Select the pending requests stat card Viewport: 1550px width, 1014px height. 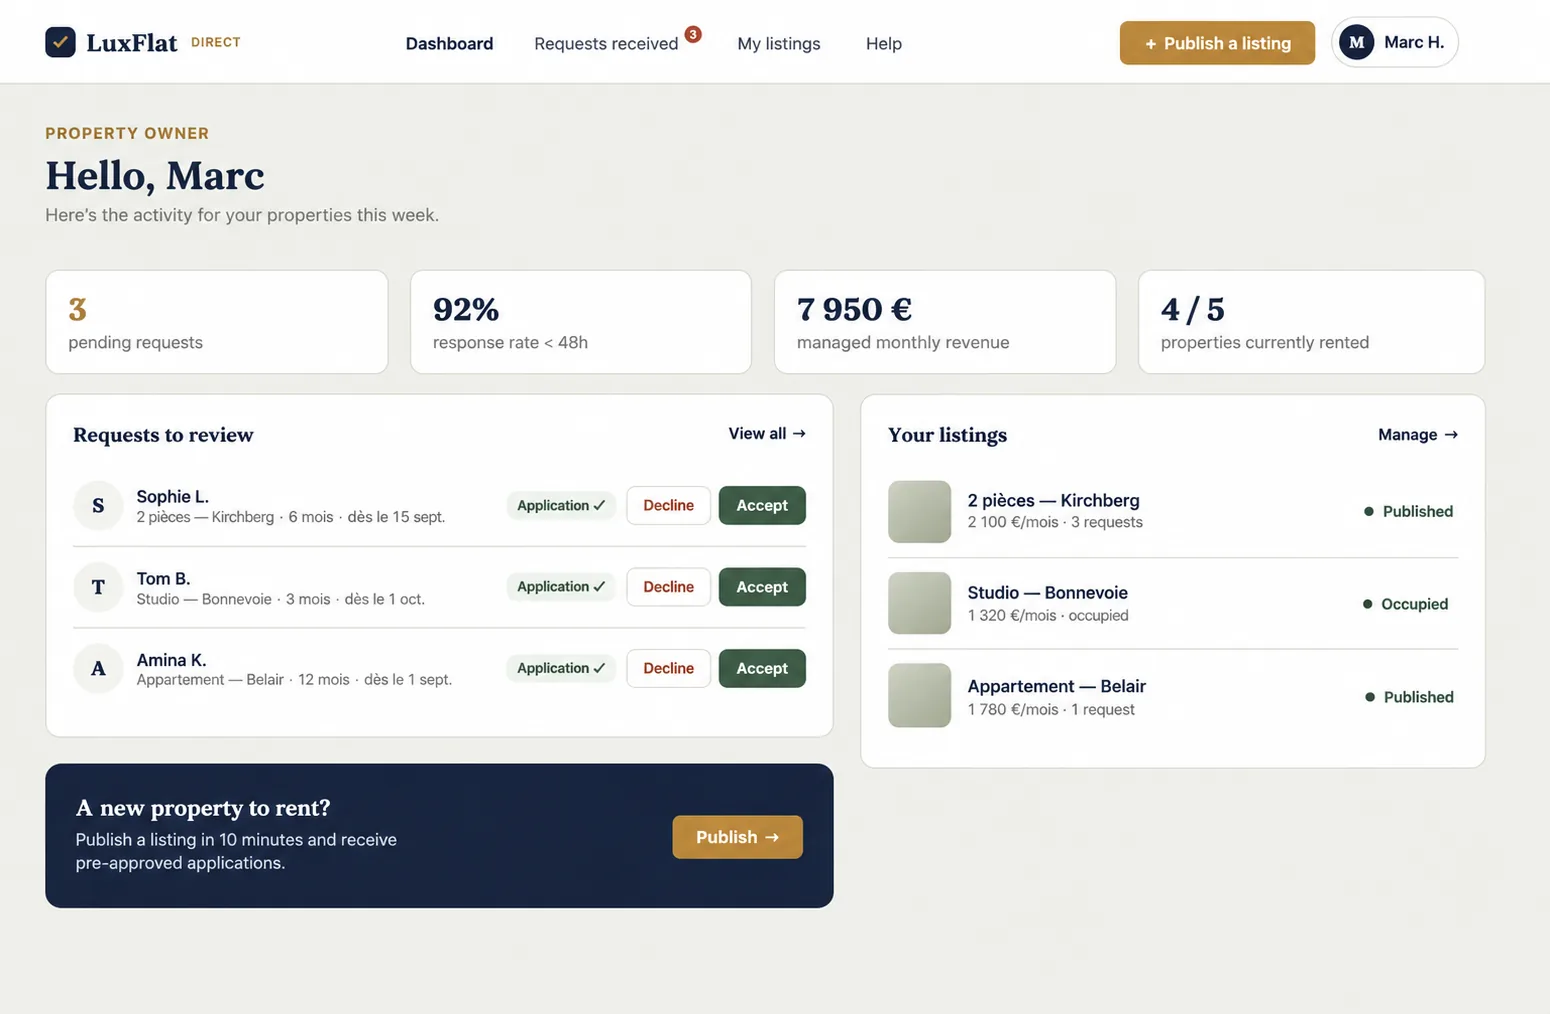217,322
